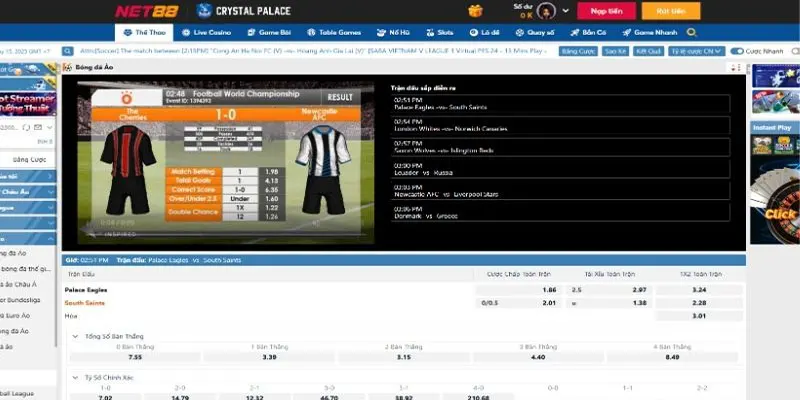Click the Kết Quả button
The image size is (800, 400).
pos(648,51)
